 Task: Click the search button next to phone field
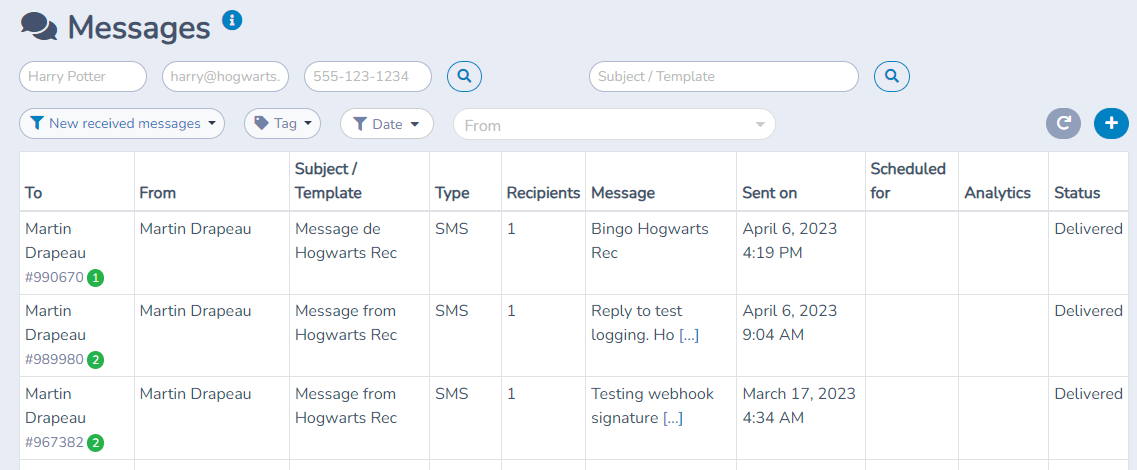click(x=465, y=76)
